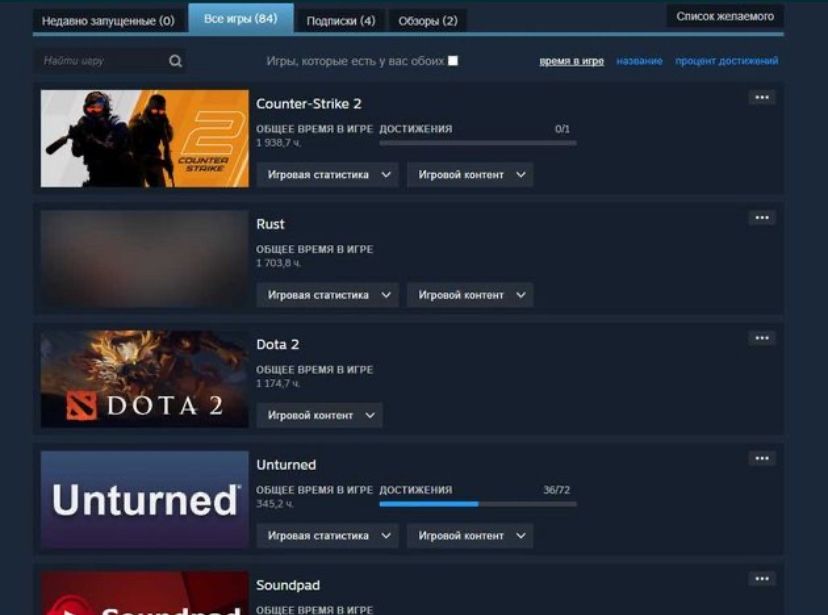The image size is (828, 615).
Task: Expand Игровой контент for Unturned
Action: 470,536
